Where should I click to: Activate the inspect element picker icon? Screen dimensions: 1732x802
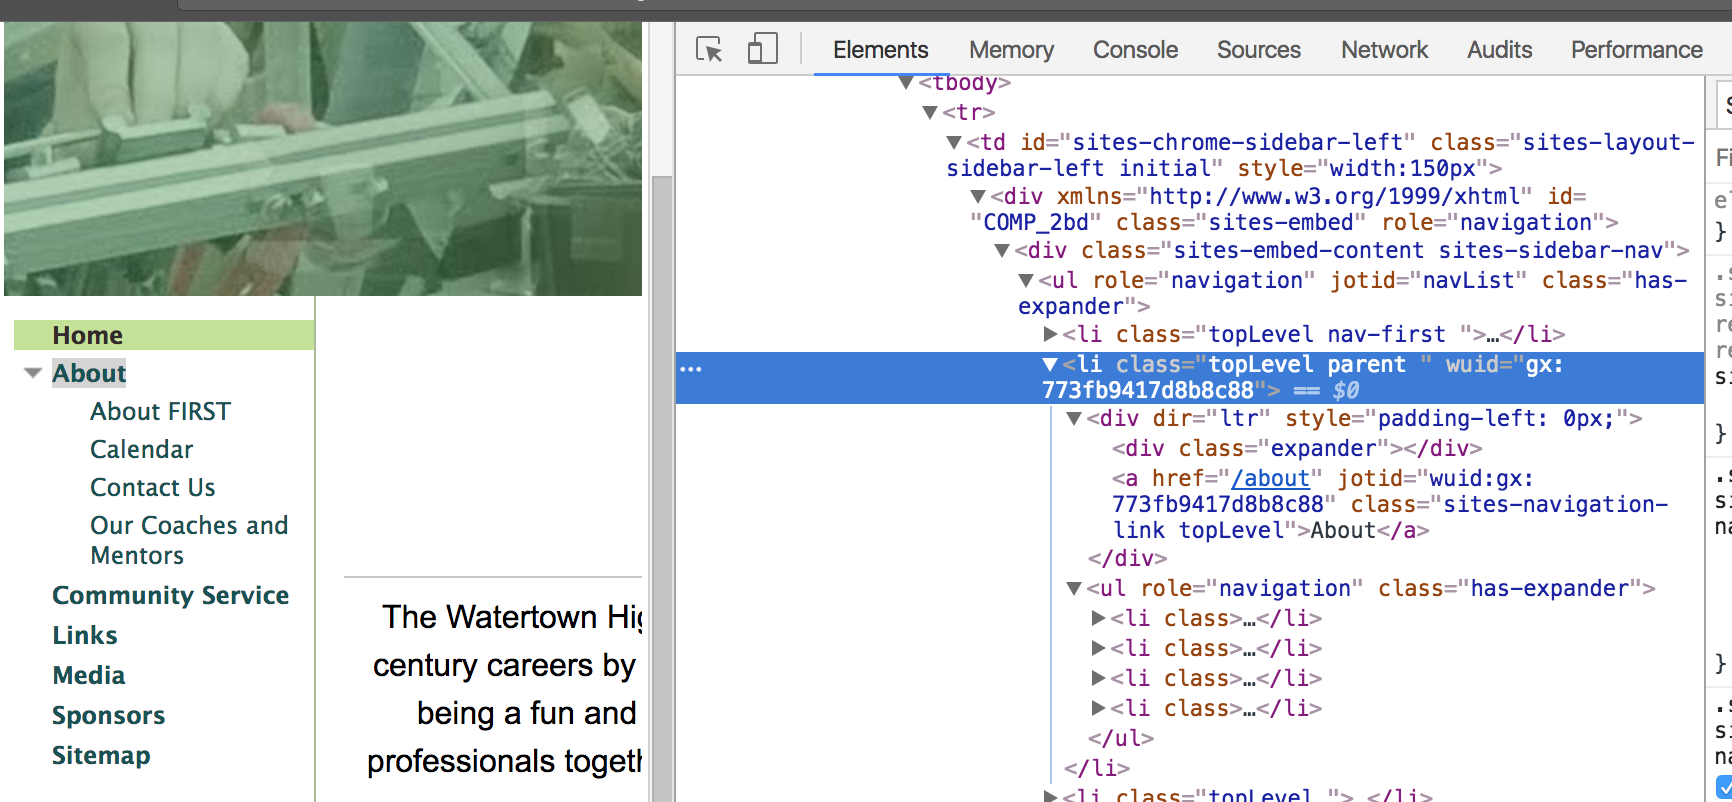(x=709, y=49)
